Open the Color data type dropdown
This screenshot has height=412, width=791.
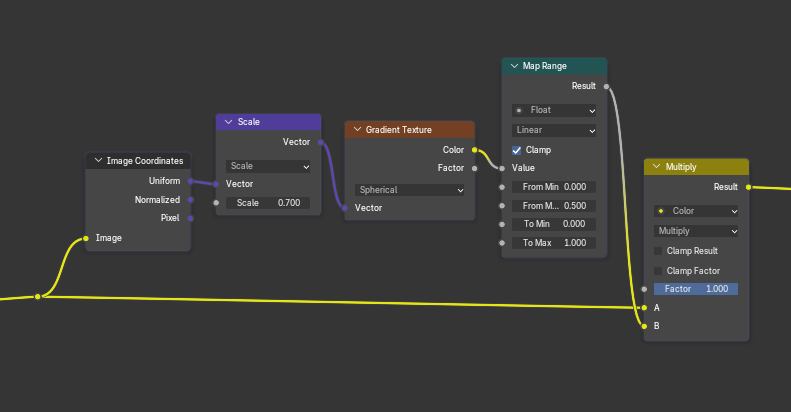(x=696, y=211)
